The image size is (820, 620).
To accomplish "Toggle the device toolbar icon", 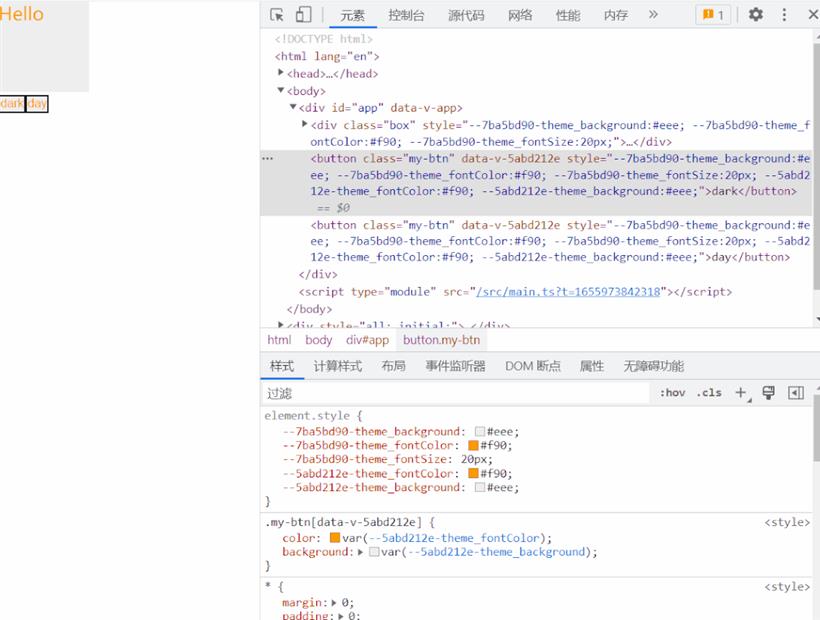I will click(x=303, y=15).
